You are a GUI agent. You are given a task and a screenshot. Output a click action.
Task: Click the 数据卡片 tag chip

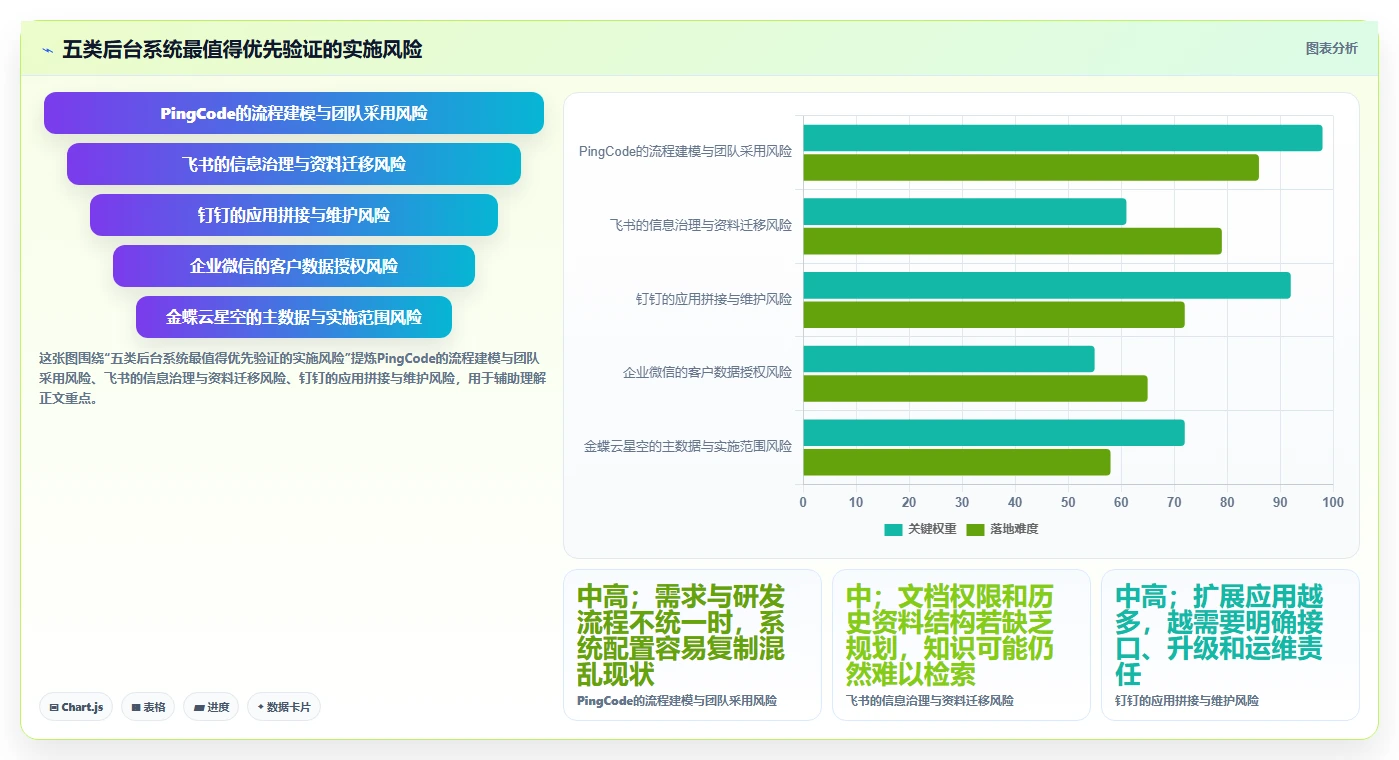coord(284,707)
